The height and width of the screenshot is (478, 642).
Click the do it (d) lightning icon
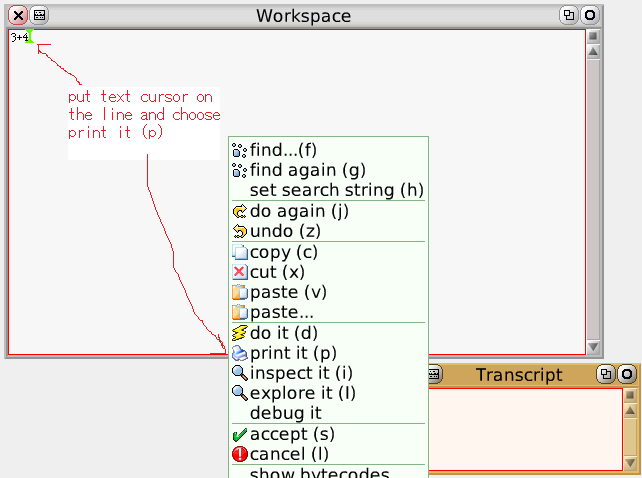(x=239, y=333)
